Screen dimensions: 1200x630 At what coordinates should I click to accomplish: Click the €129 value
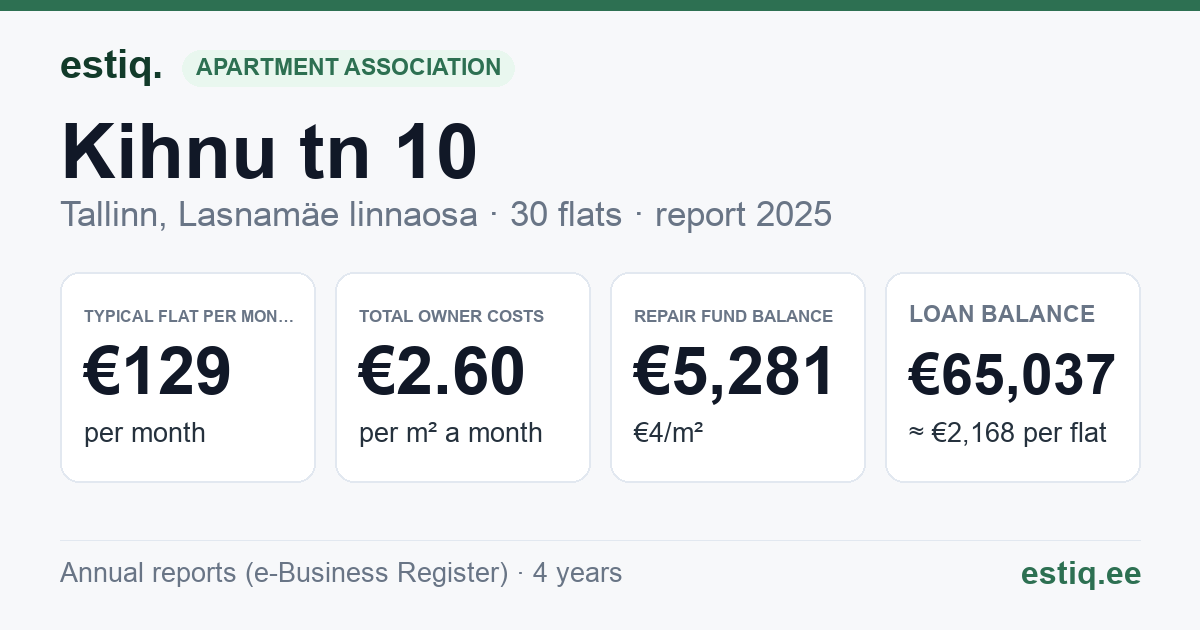coord(158,372)
